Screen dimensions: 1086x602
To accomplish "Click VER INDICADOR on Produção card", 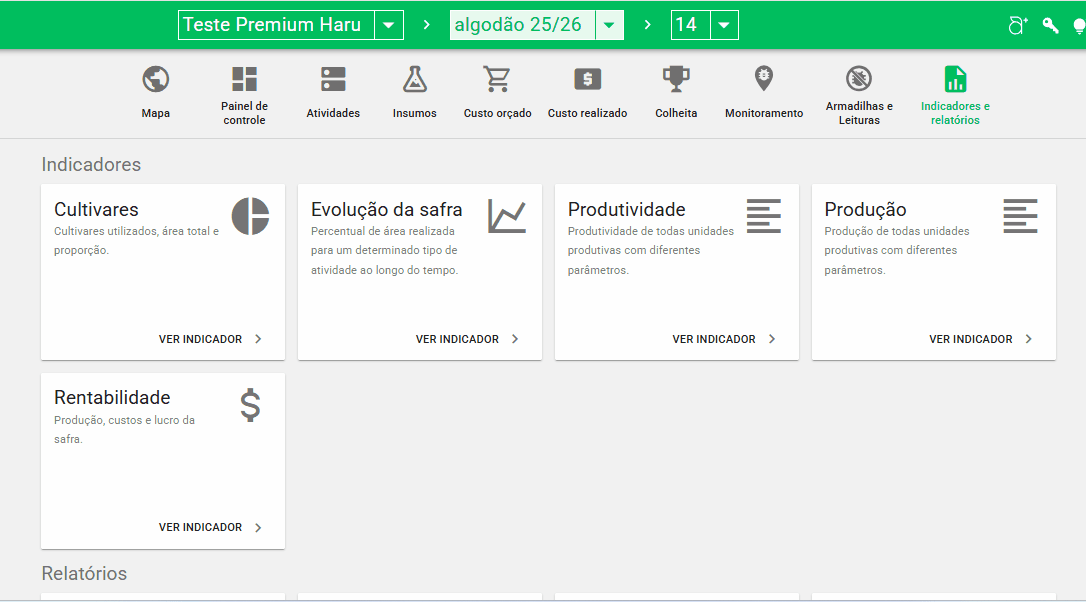I will 981,339.
